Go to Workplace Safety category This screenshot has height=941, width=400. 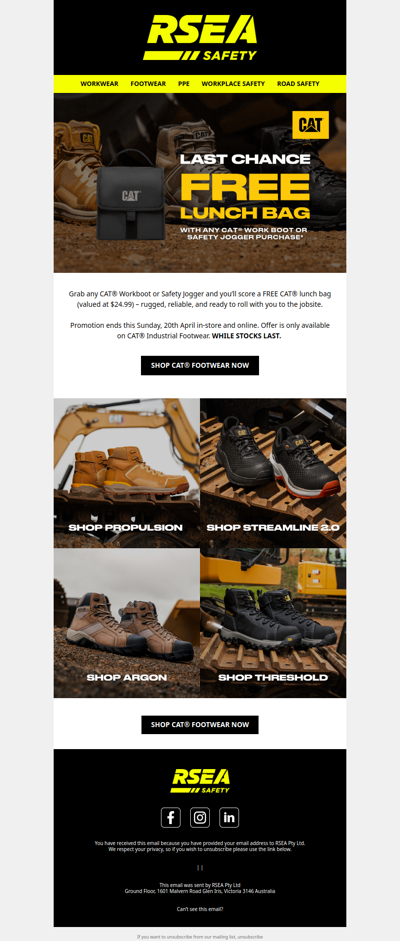(233, 84)
